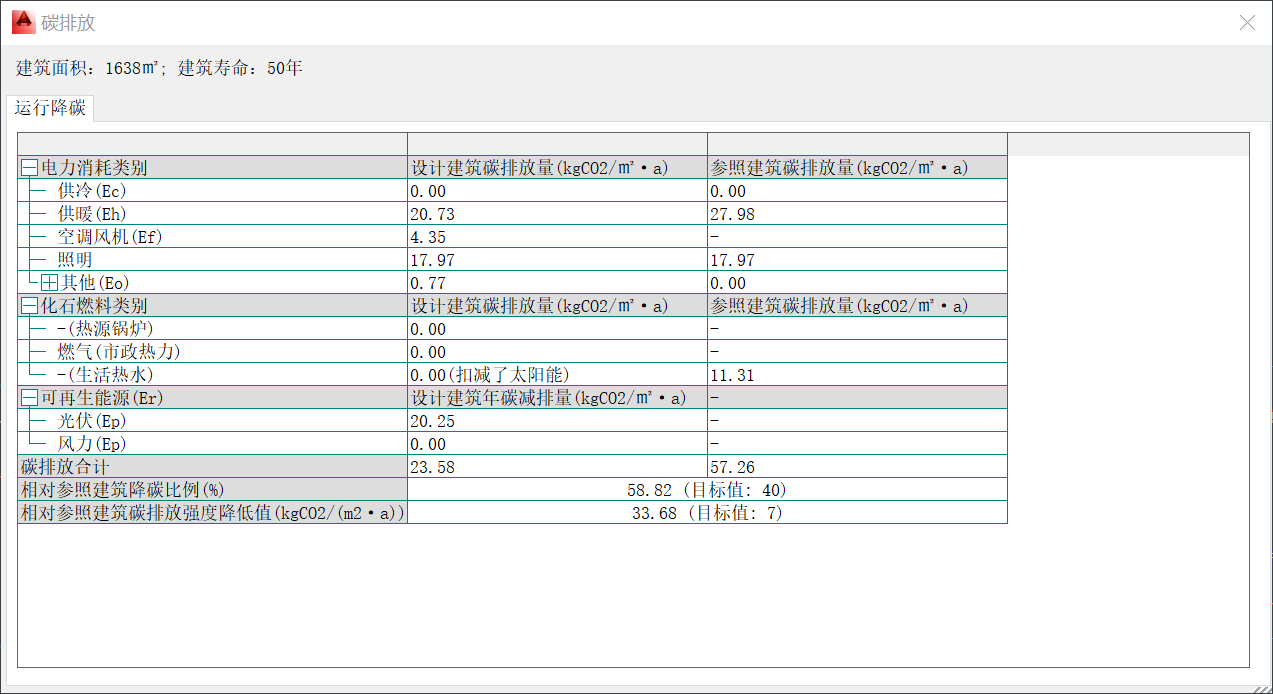1273x694 pixels.
Task: Click the 0.00(扣减了太阳能) cell
Action: click(x=490, y=375)
